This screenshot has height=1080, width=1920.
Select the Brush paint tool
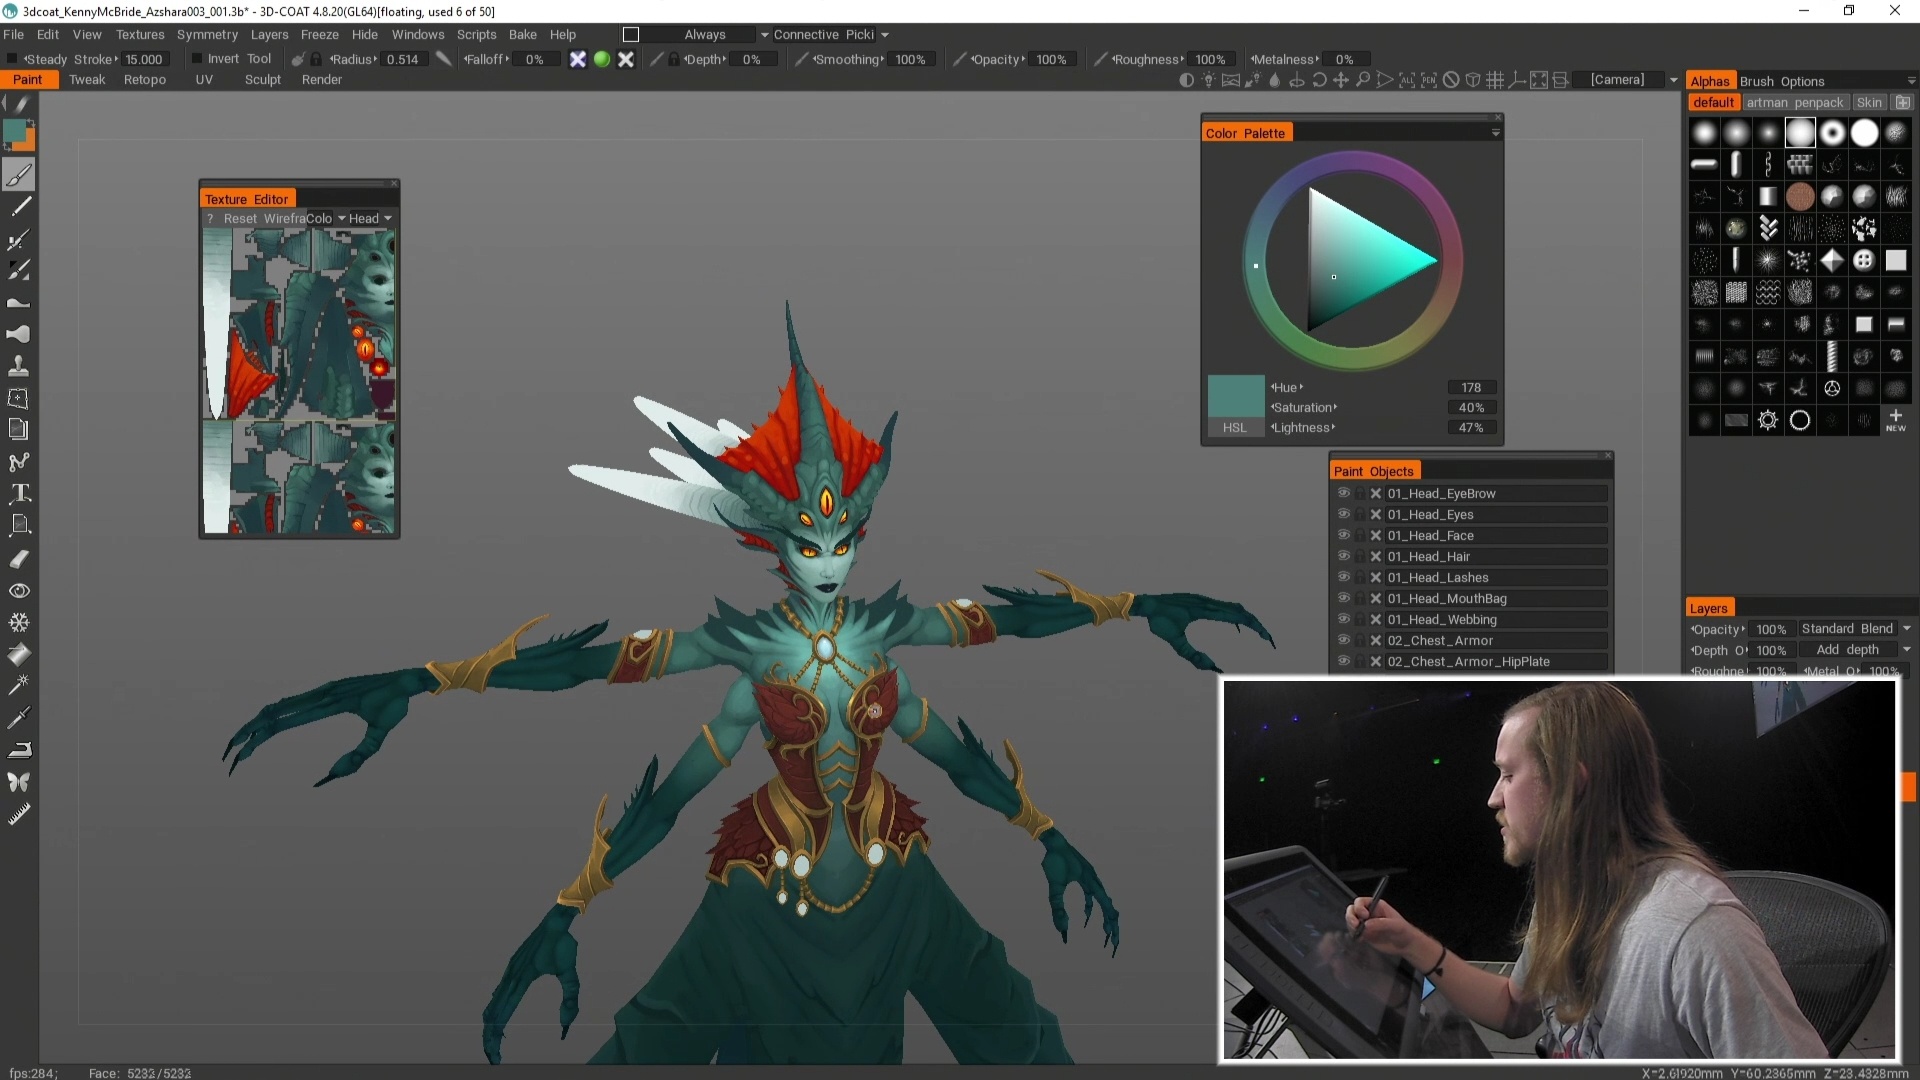point(19,175)
